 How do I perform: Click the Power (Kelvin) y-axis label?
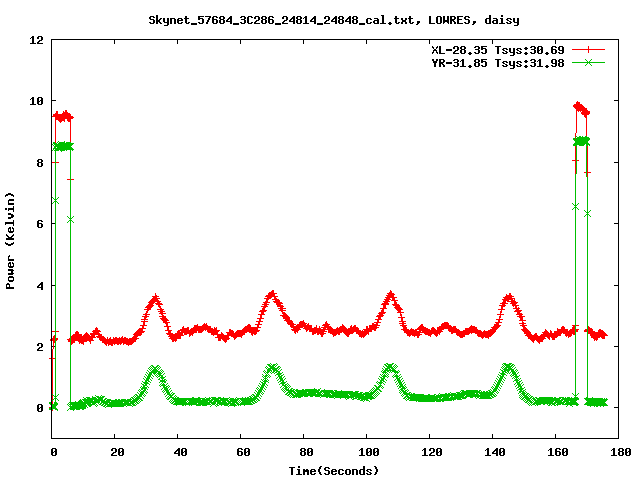pyautogui.click(x=10, y=241)
